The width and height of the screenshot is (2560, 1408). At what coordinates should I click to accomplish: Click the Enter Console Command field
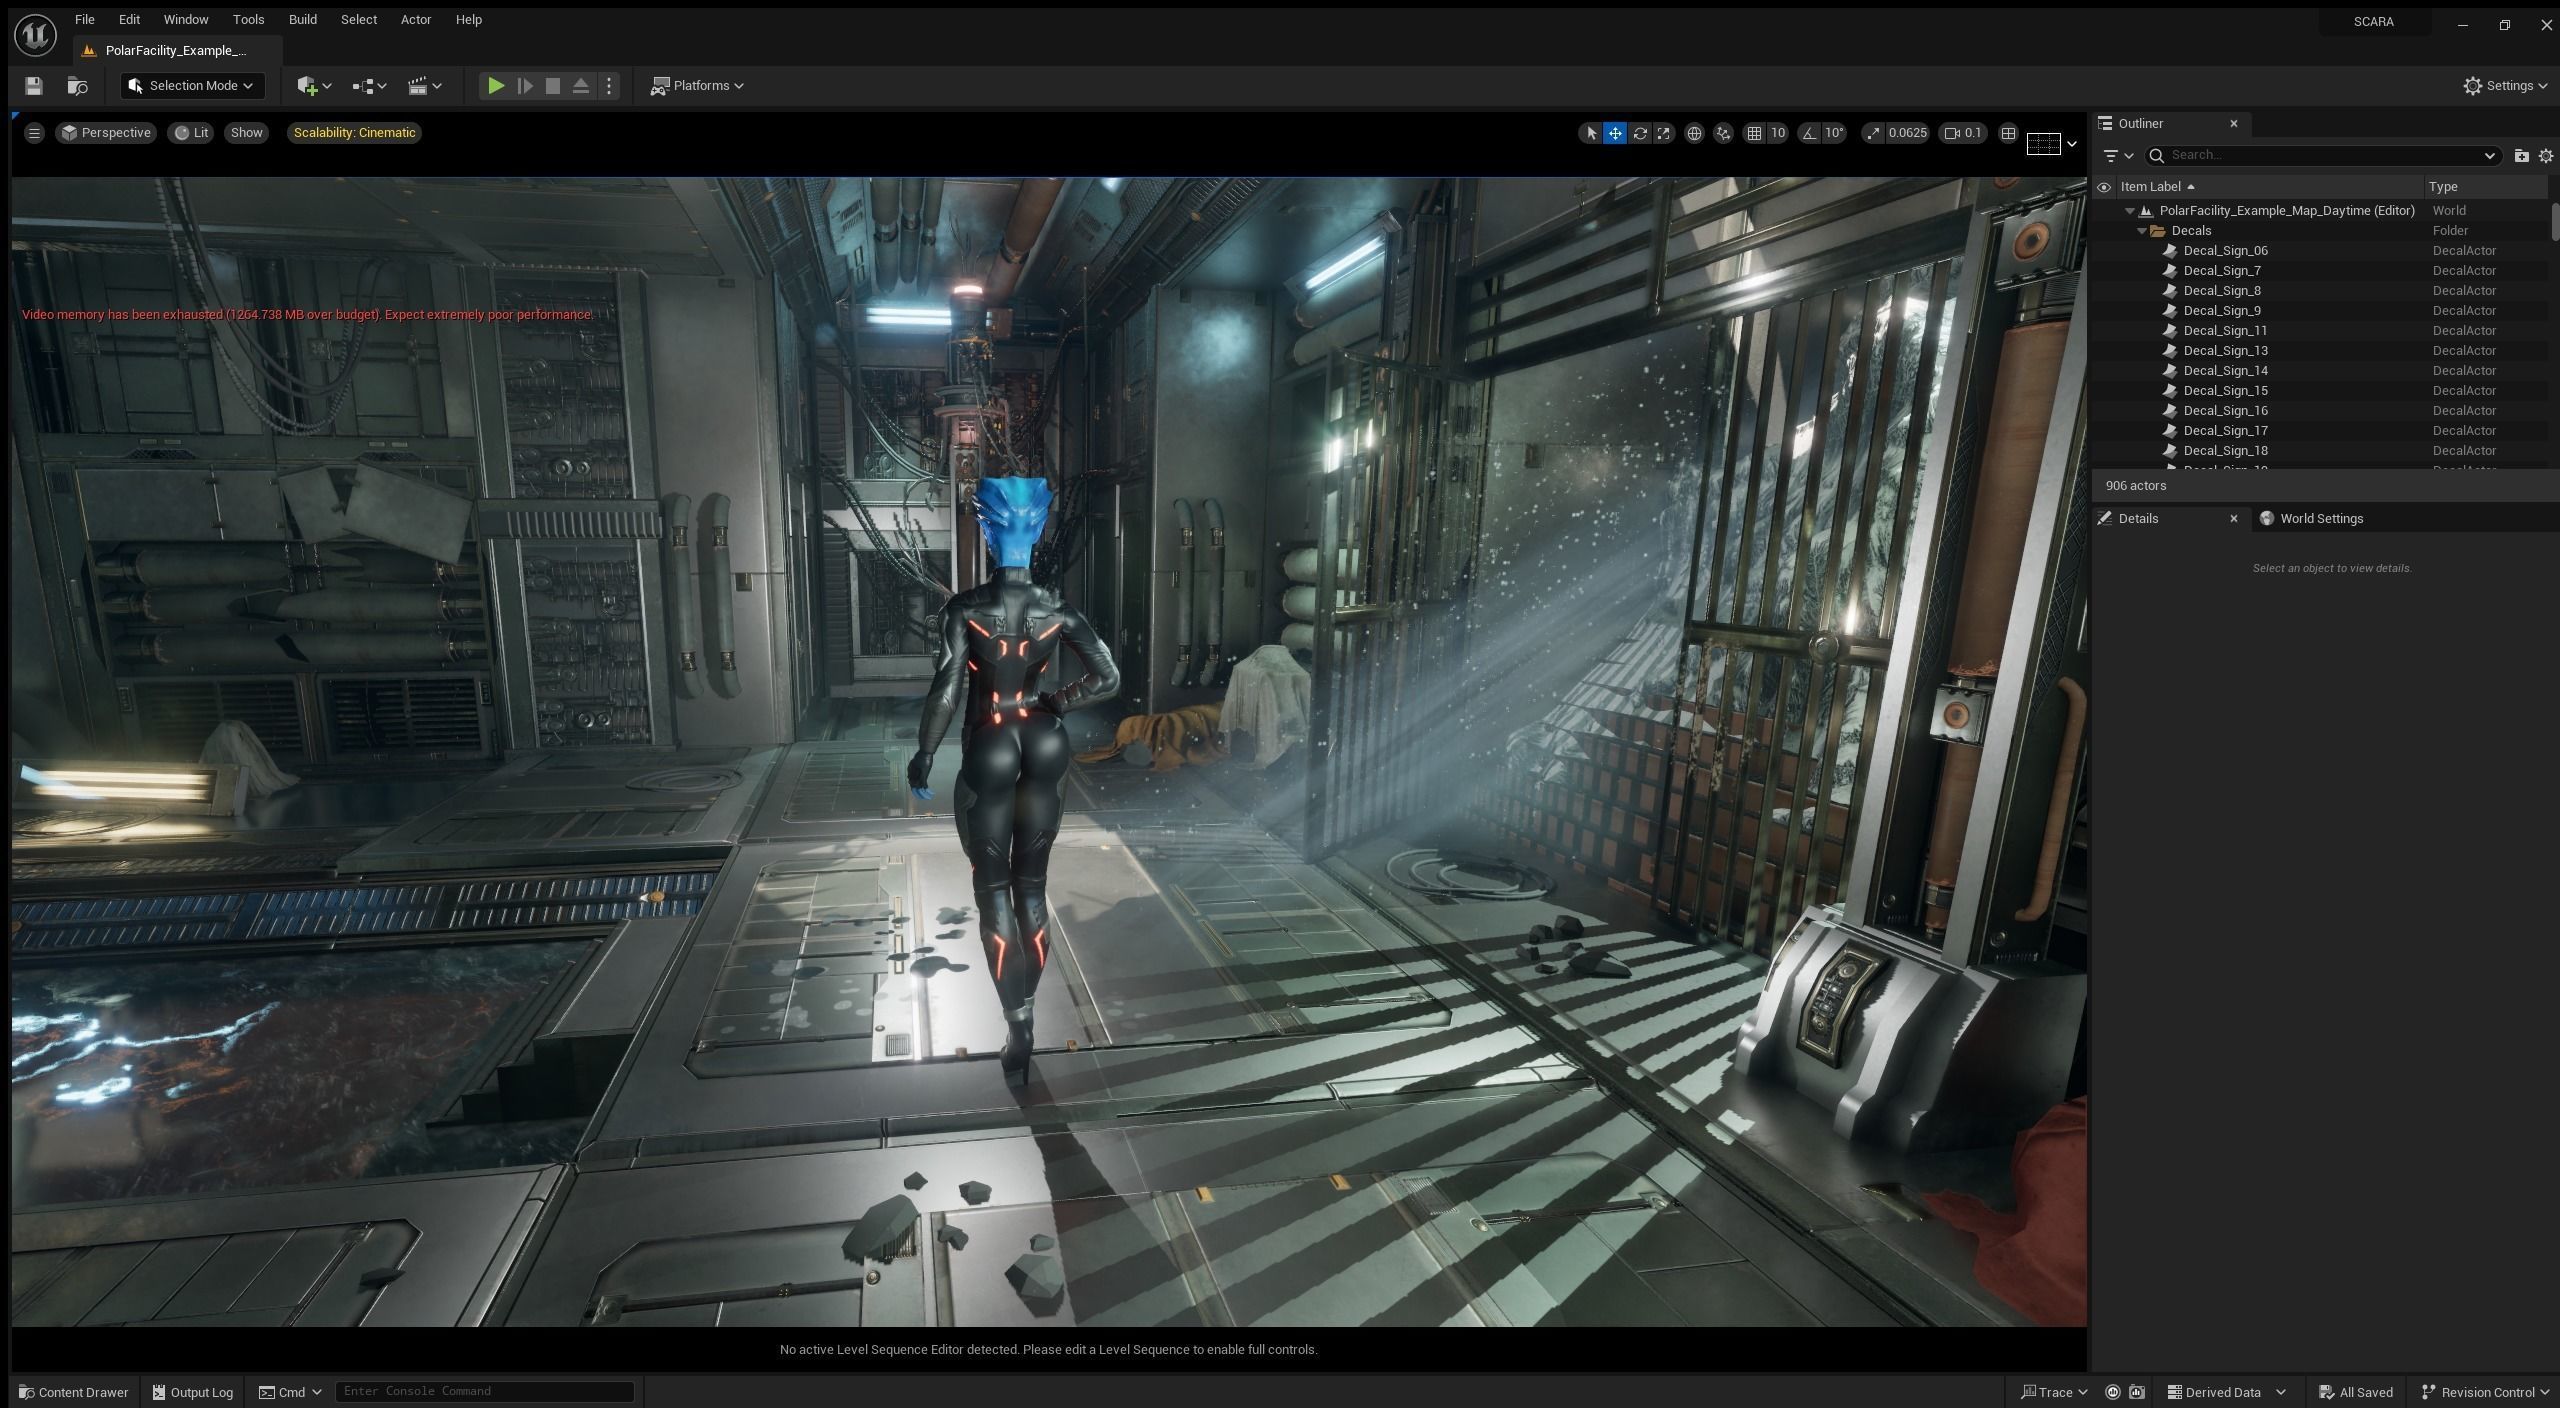point(484,1391)
